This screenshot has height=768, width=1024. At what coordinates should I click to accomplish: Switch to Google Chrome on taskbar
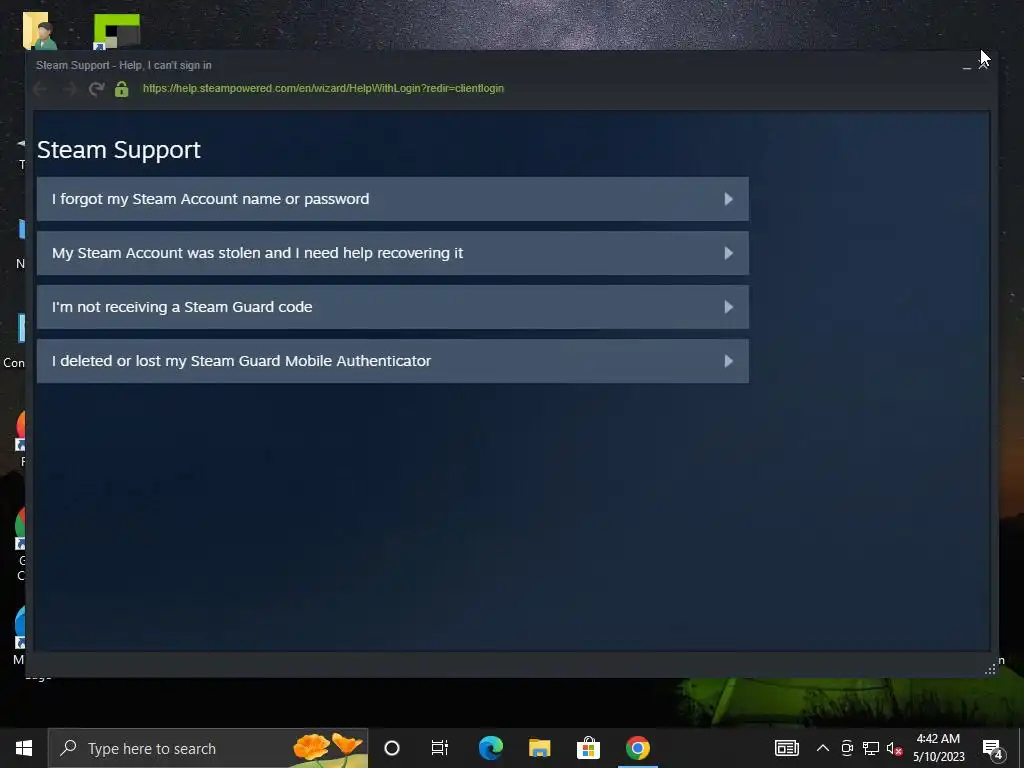pos(638,748)
